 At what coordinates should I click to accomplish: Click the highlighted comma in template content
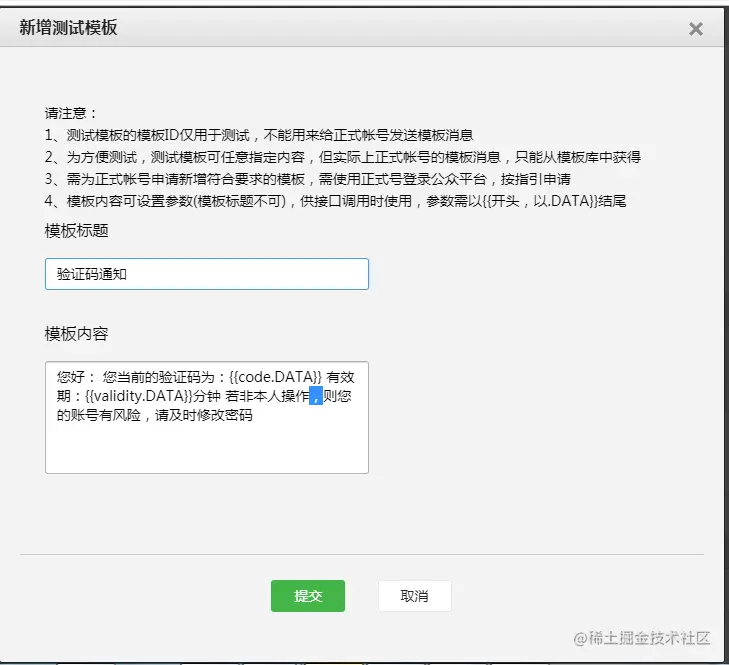coord(316,396)
